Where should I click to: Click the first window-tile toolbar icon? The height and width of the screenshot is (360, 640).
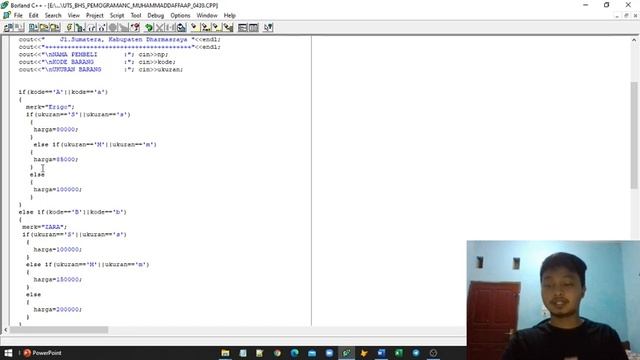(x=242, y=27)
